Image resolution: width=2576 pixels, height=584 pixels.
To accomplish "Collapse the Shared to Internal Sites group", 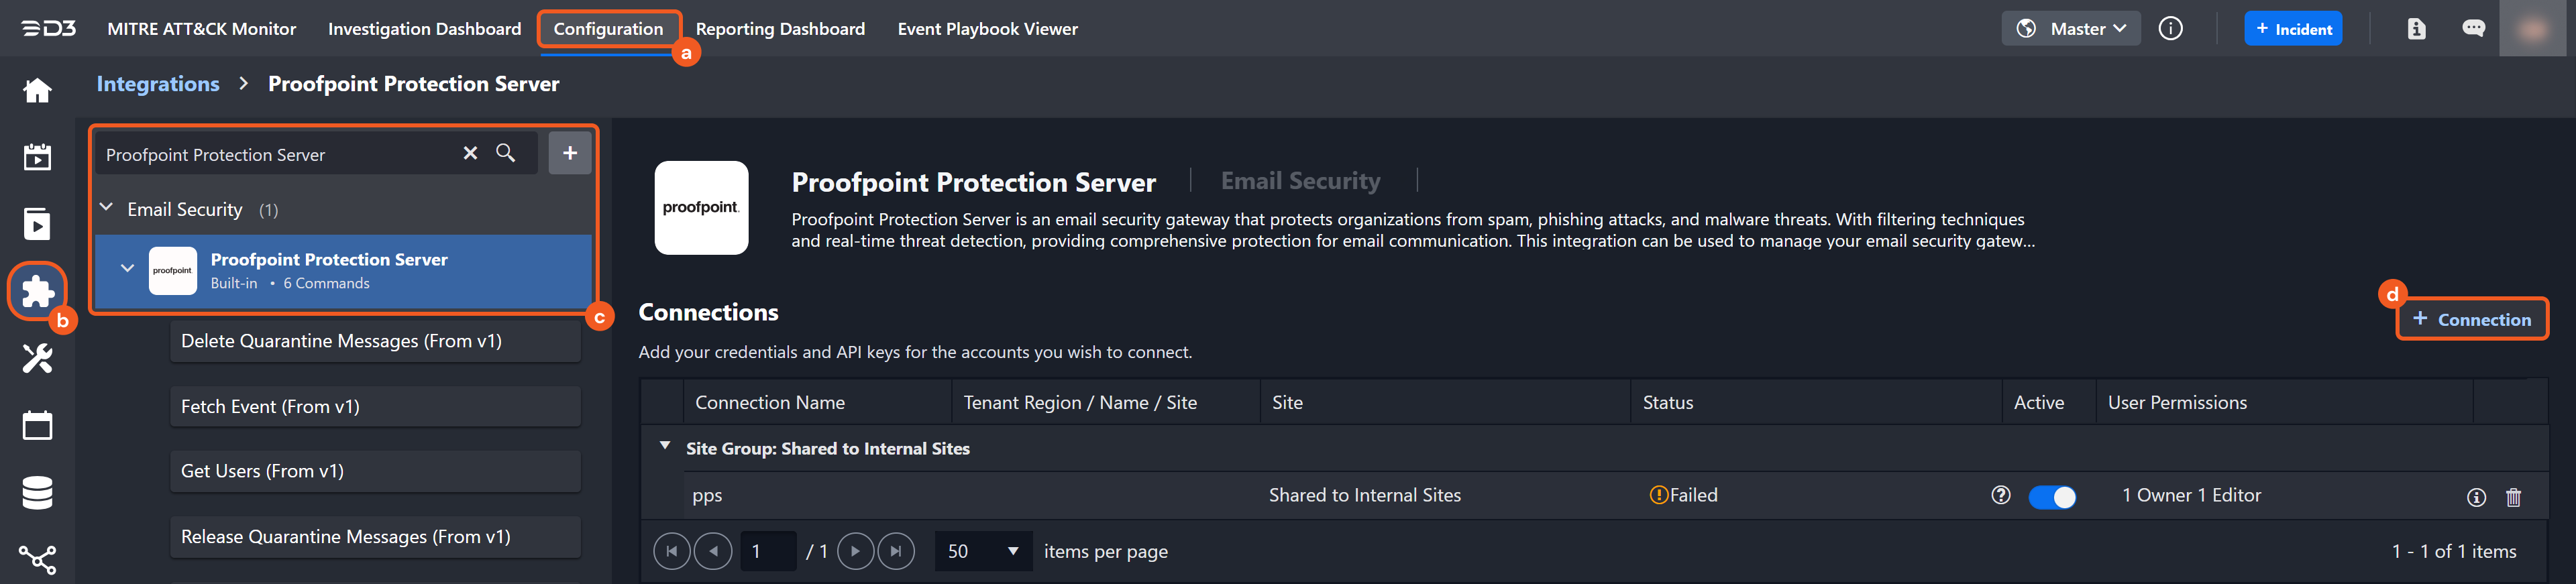I will pyautogui.click(x=665, y=447).
